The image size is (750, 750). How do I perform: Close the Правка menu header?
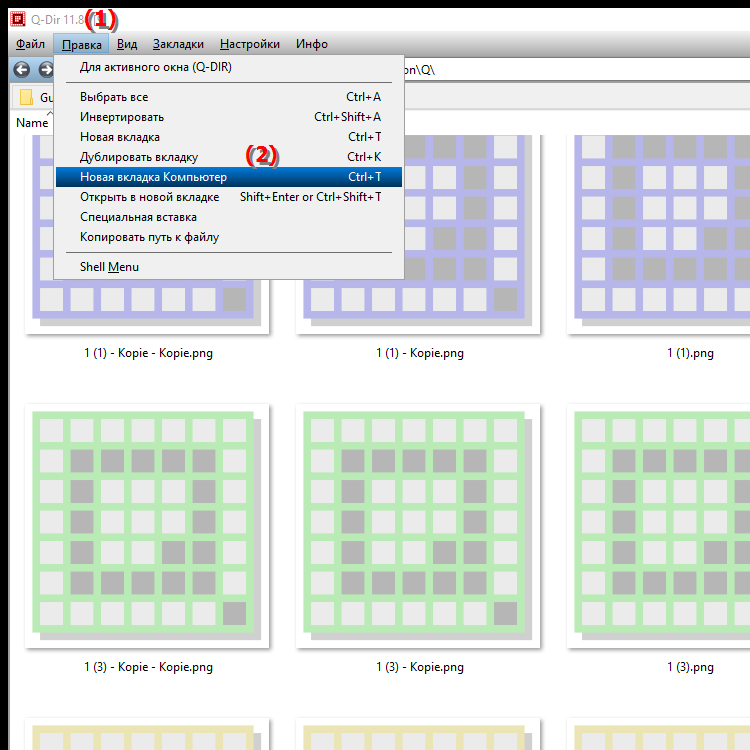81,44
